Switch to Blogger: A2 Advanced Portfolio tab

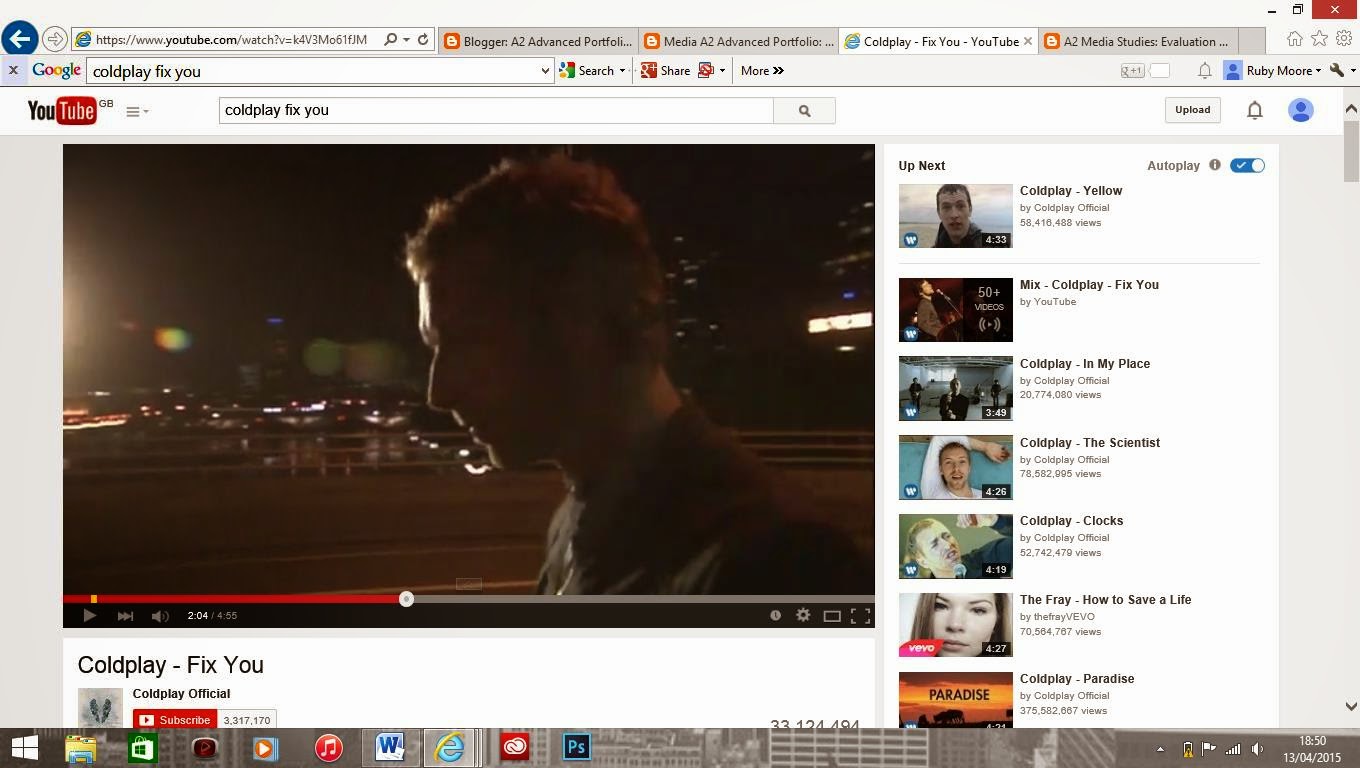pos(537,41)
